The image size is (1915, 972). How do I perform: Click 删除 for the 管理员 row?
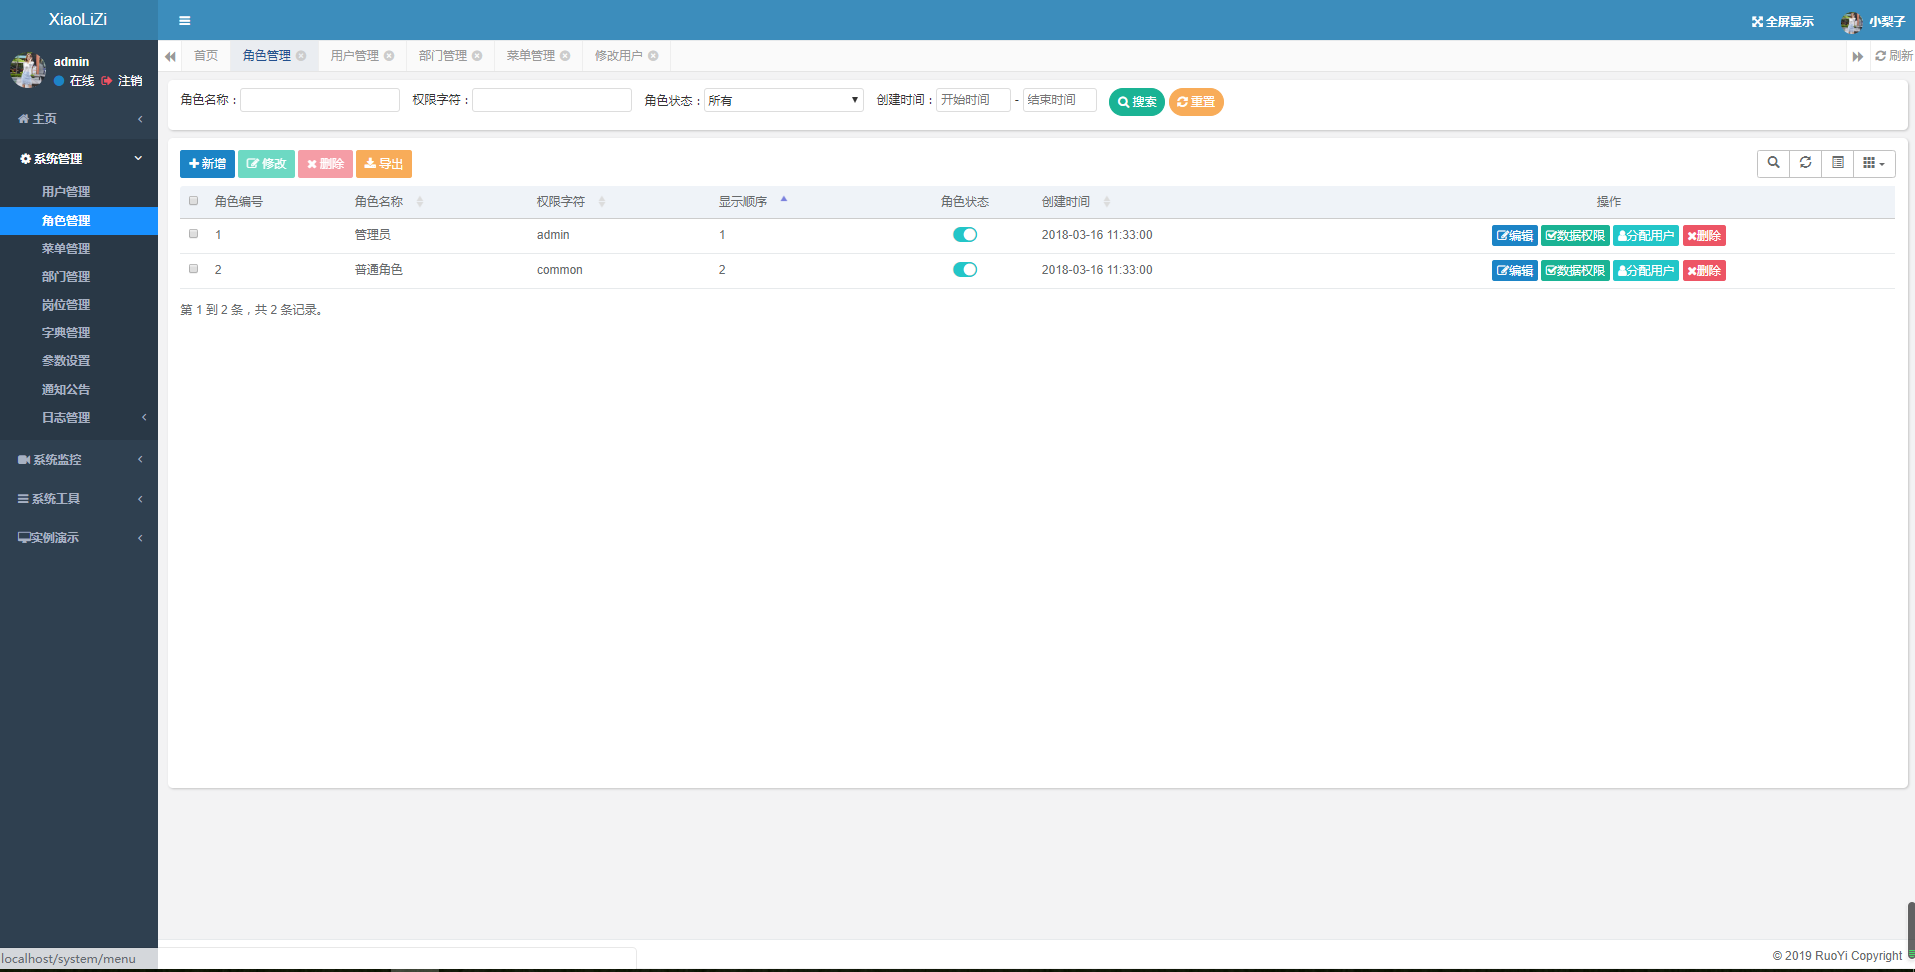click(x=1704, y=236)
